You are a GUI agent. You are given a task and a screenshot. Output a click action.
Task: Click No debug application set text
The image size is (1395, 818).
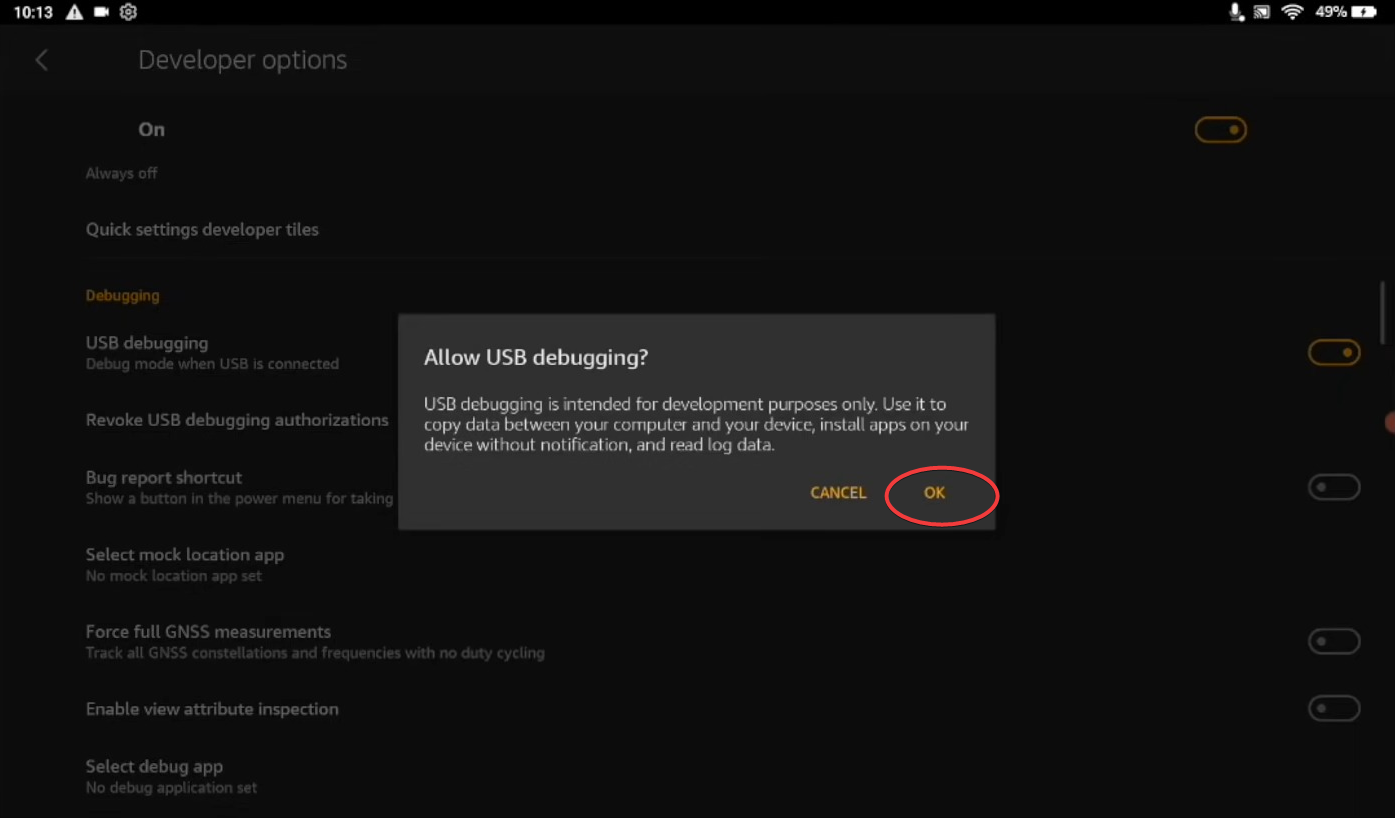pyautogui.click(x=171, y=788)
